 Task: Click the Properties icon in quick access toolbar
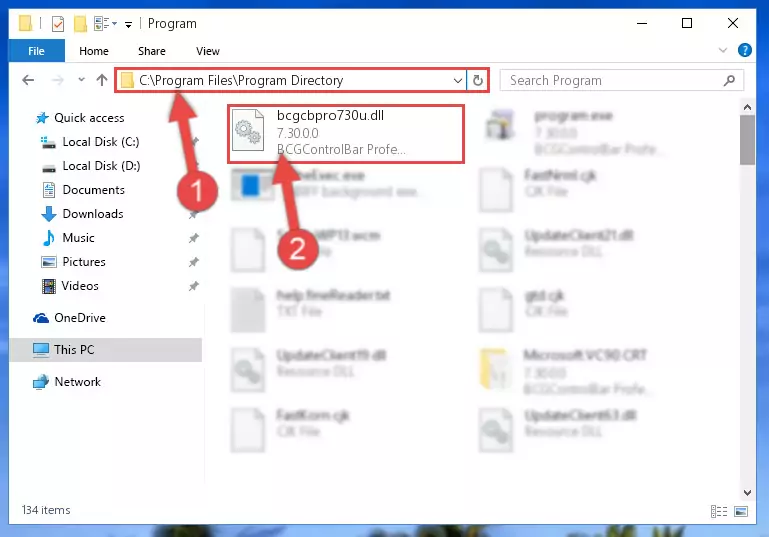[58, 24]
